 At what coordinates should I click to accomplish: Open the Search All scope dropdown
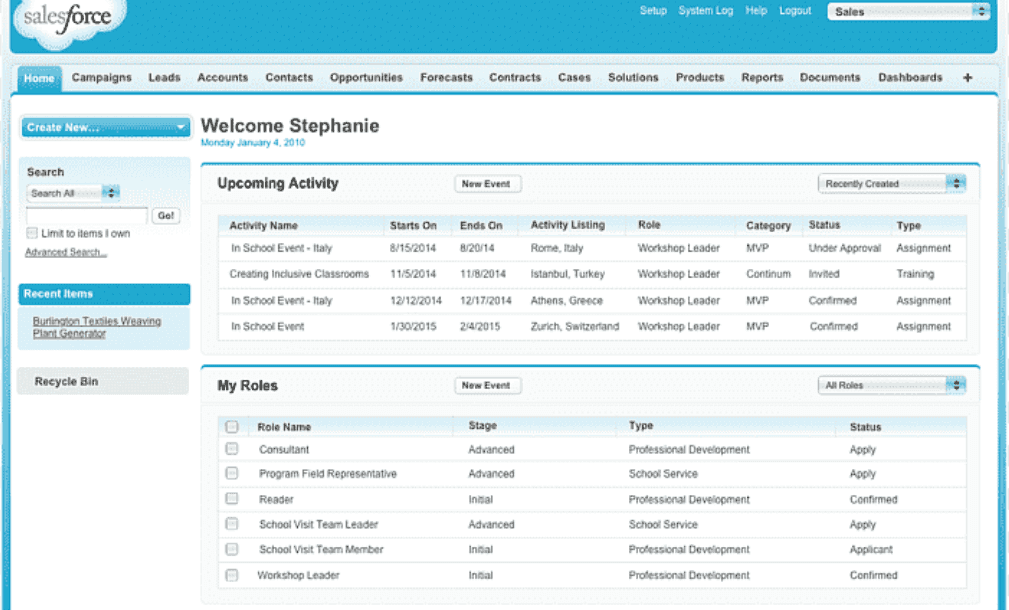coord(74,193)
